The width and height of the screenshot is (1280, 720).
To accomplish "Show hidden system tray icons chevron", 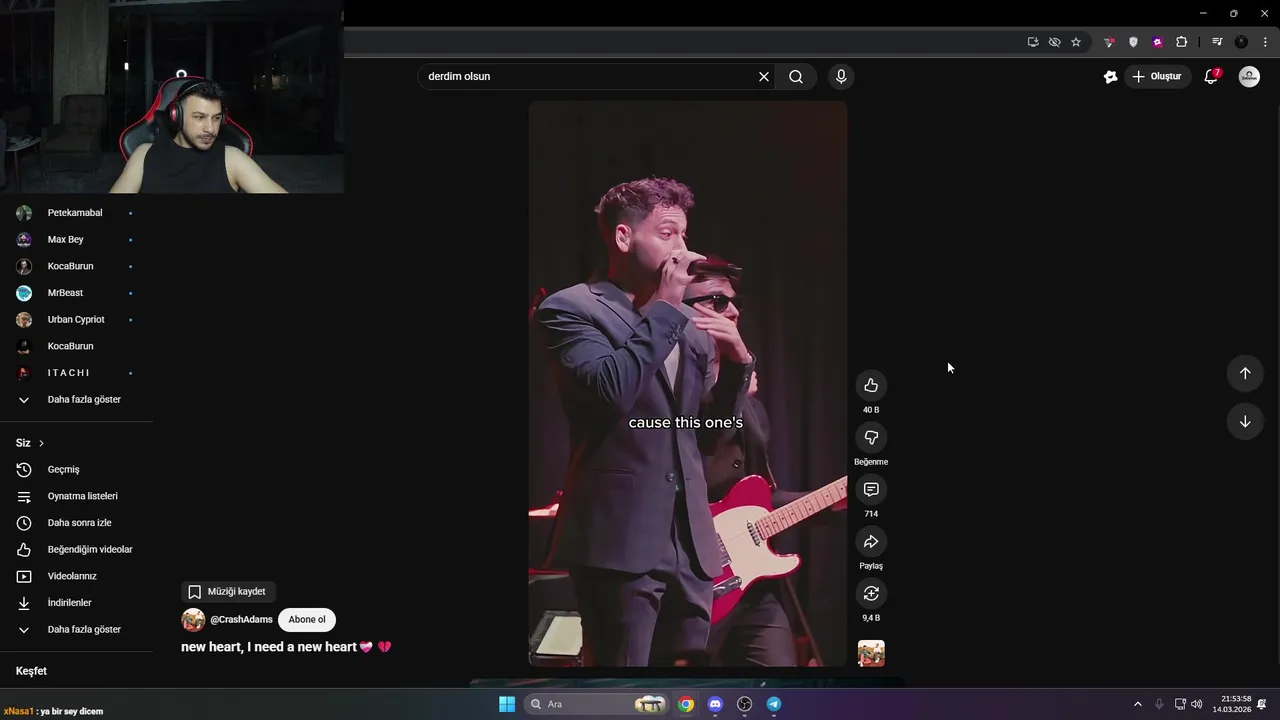I will click(1137, 704).
